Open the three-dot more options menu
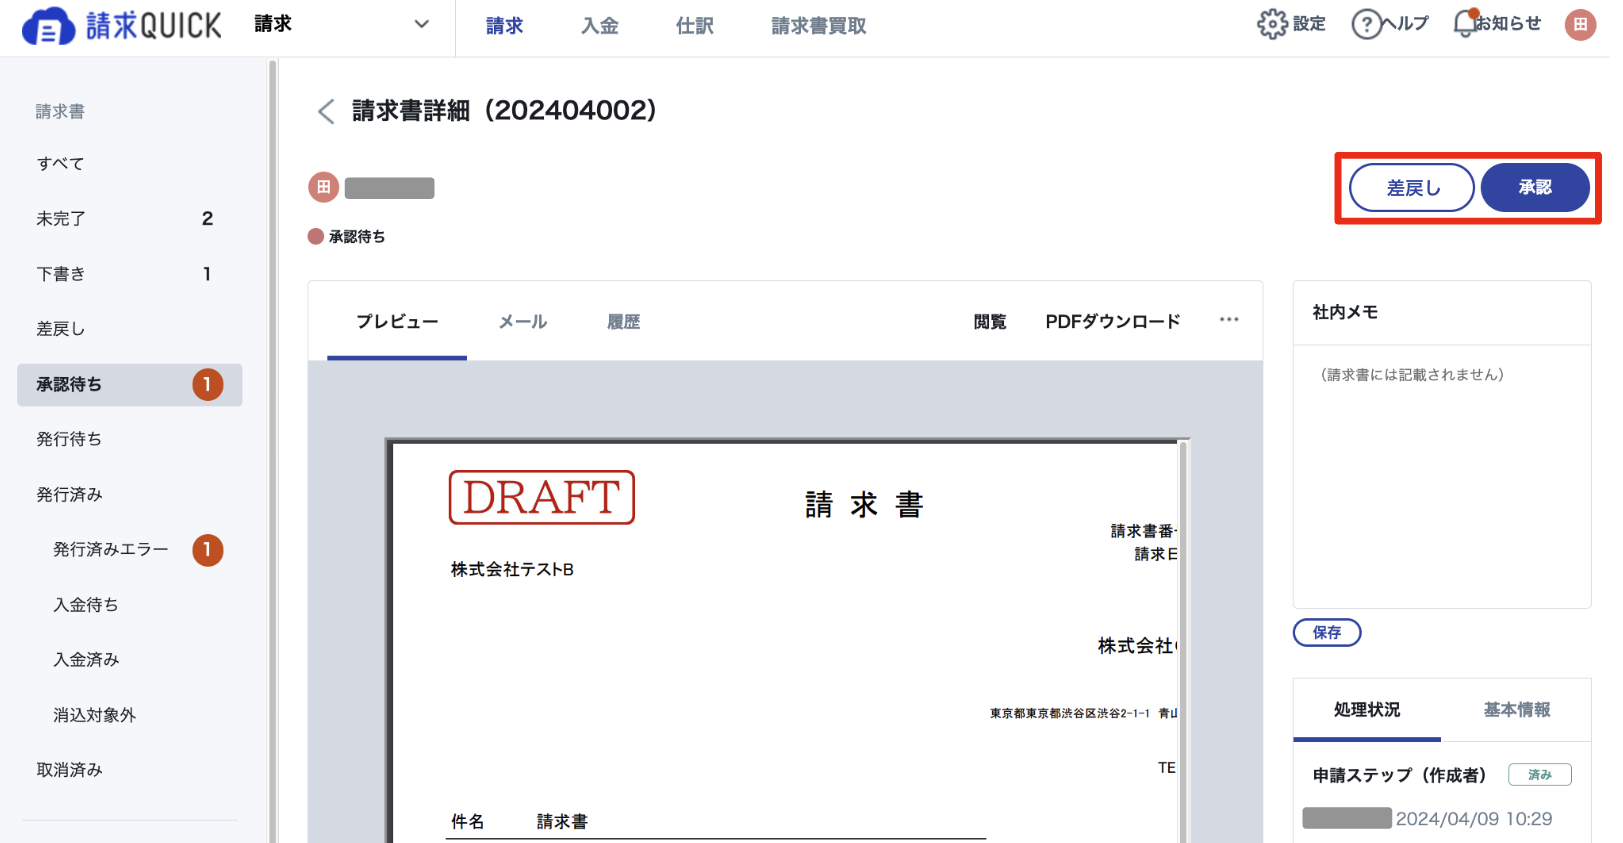1623x843 pixels. tap(1229, 320)
